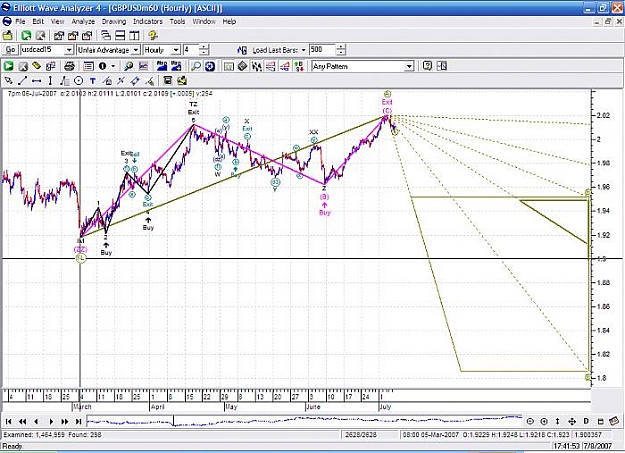Screen dimensions: 625x453
Task: Expand the usdcad15 symbol dropdown
Action: (x=69, y=50)
